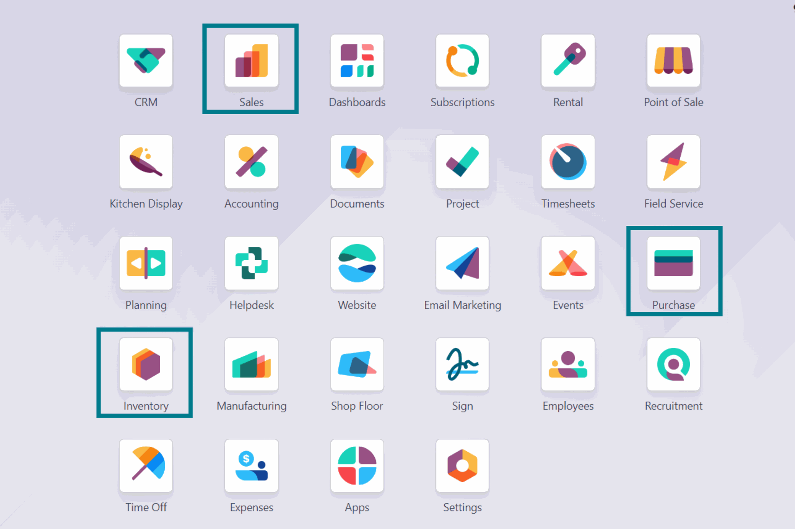Launch the Sales app icon
Image resolution: width=795 pixels, height=529 pixels.
251,61
